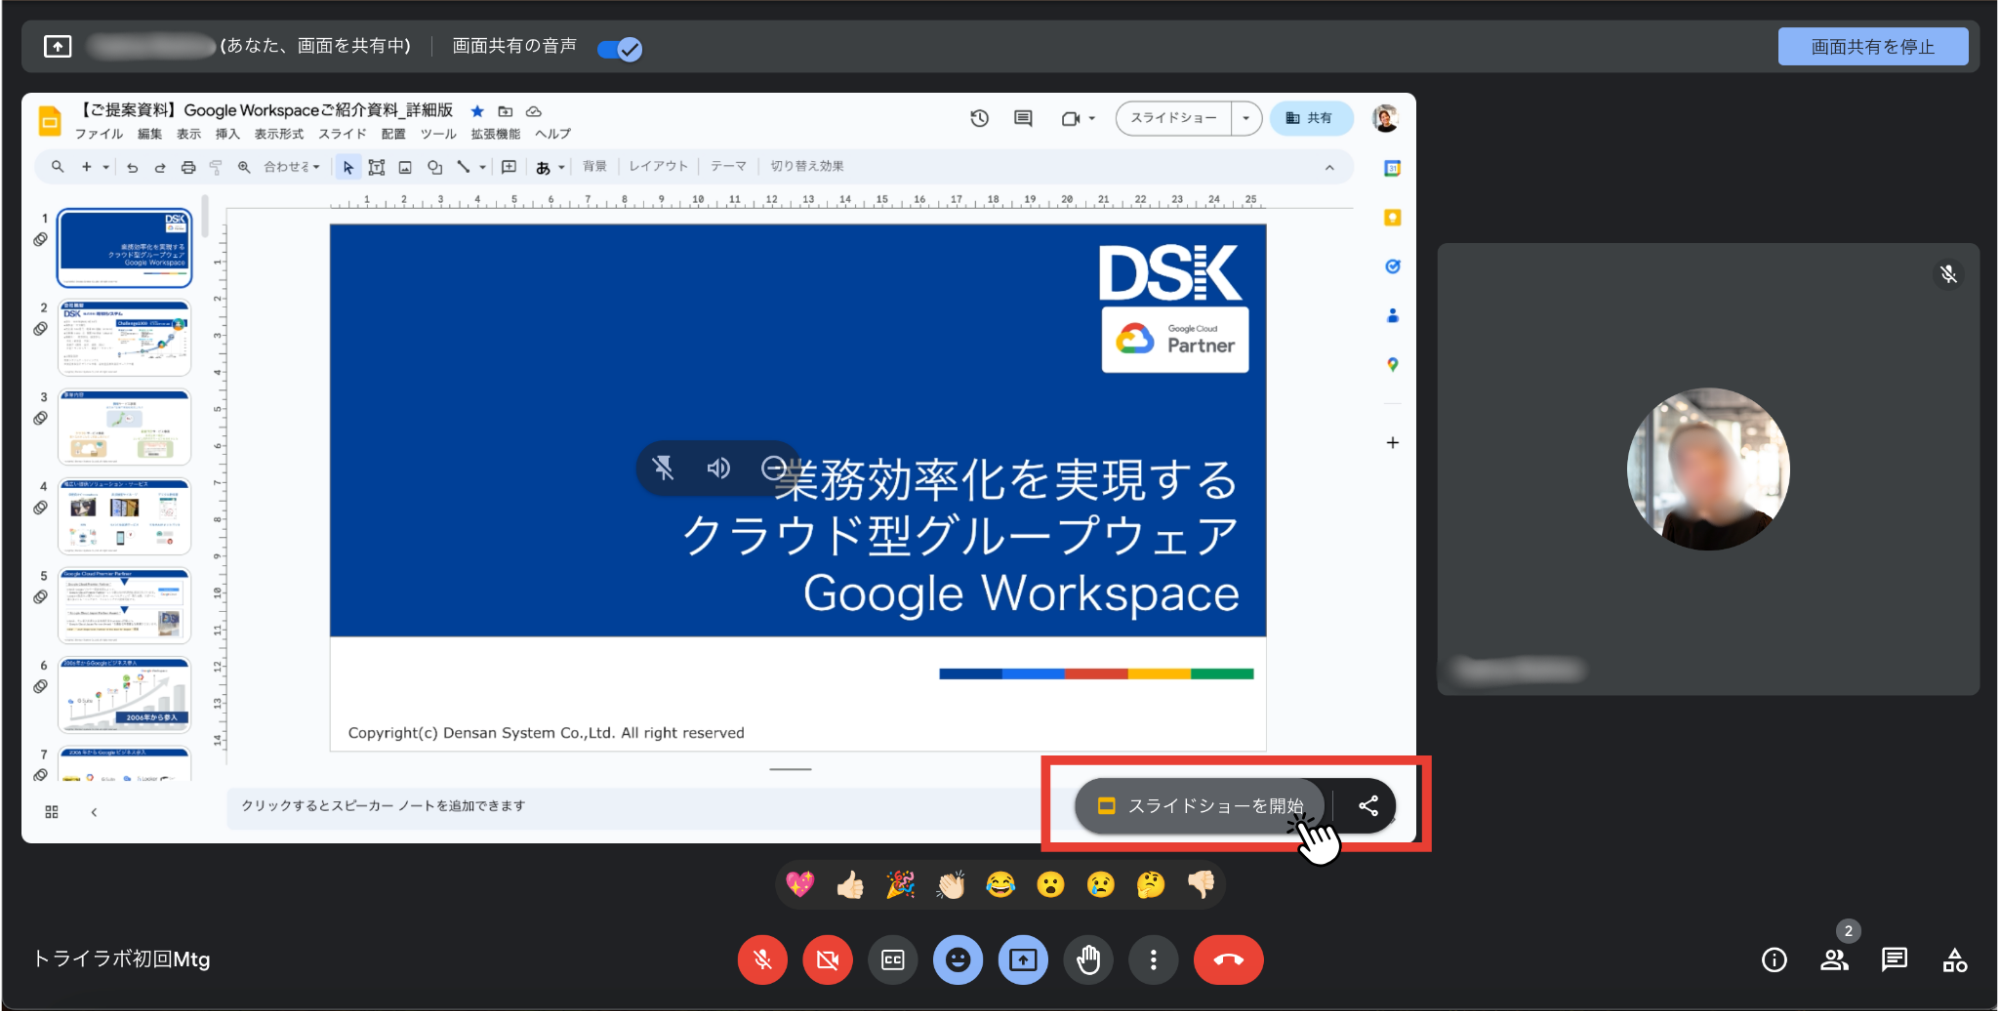Click the share link icon beside slideshow start

(1368, 806)
